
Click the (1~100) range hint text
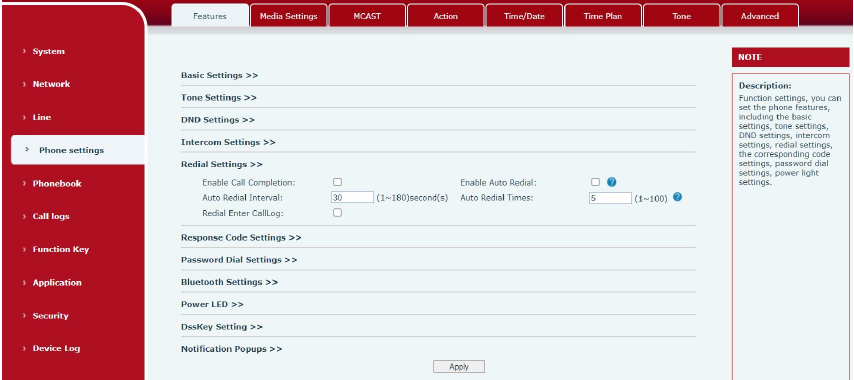tap(651, 199)
